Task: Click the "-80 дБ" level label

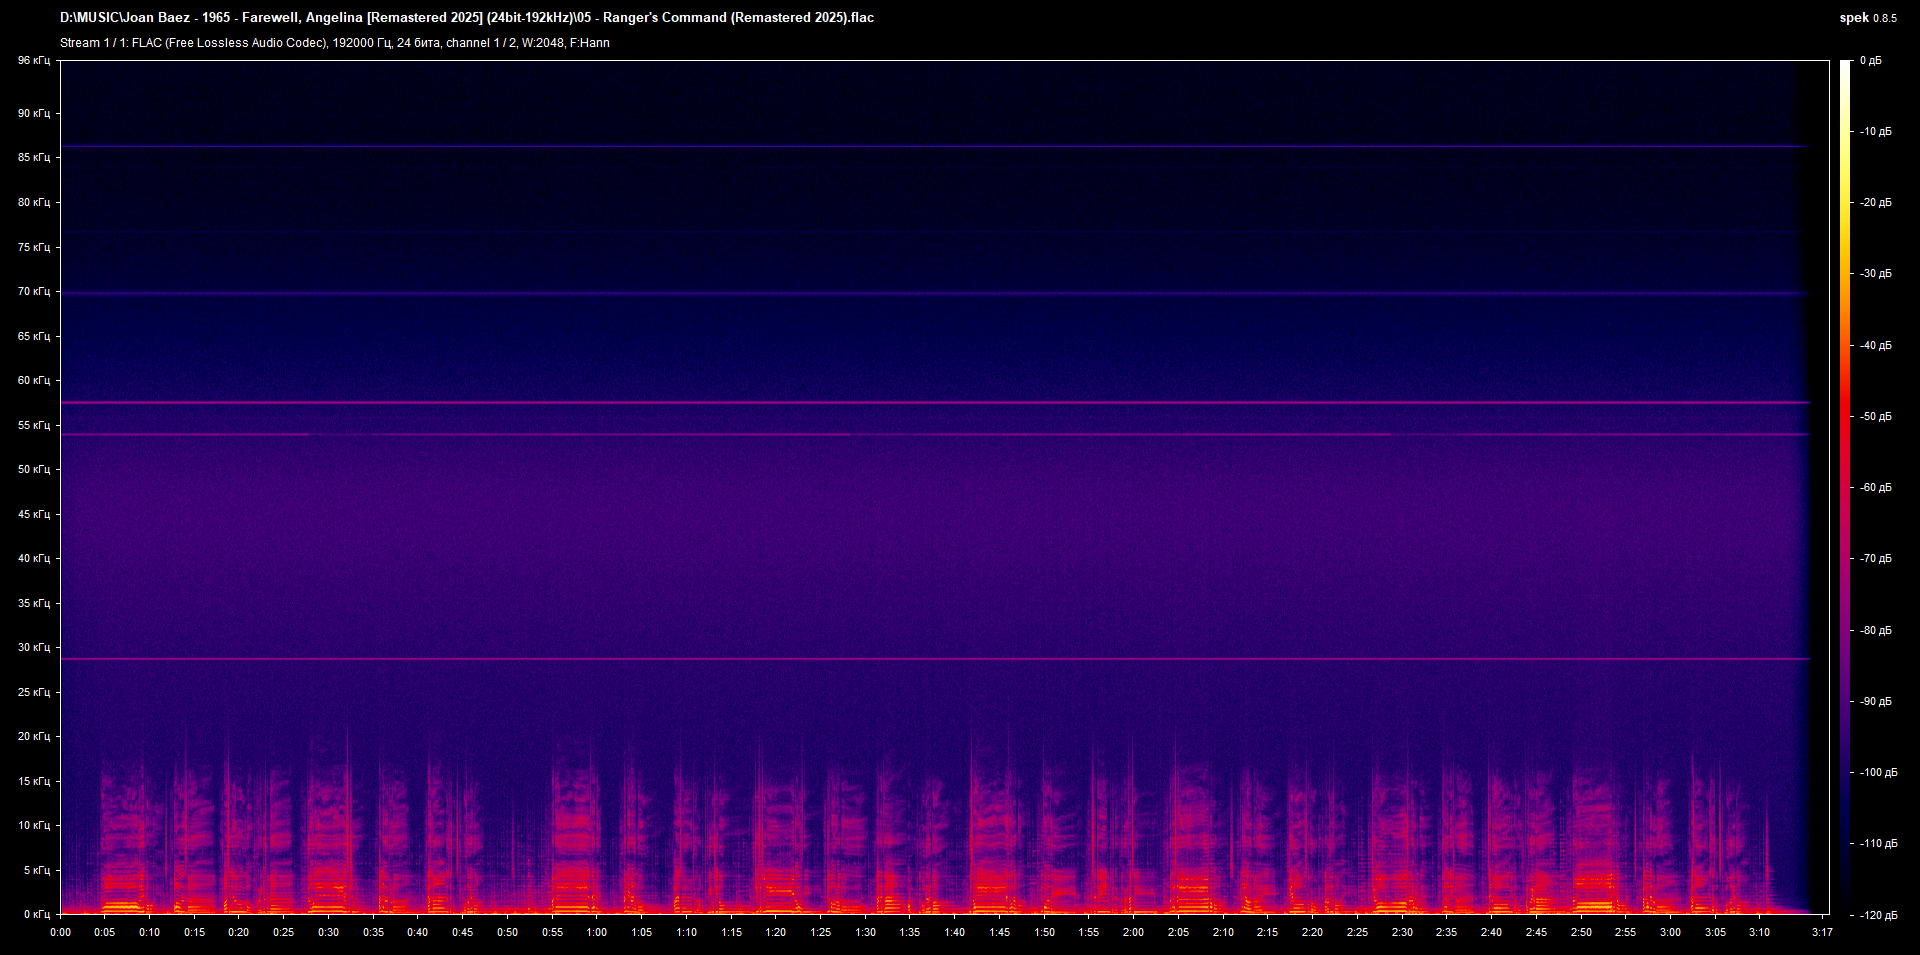Action: (1875, 631)
